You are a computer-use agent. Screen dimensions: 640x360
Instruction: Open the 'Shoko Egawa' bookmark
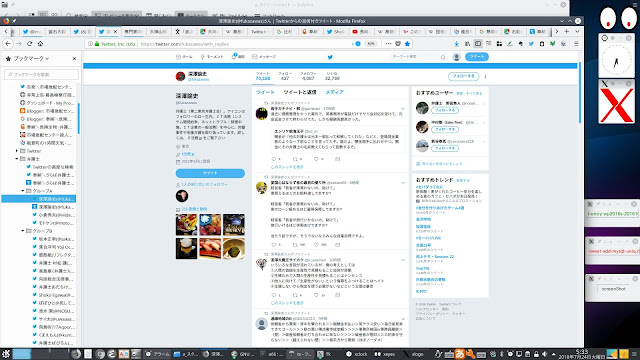click(x=53, y=295)
